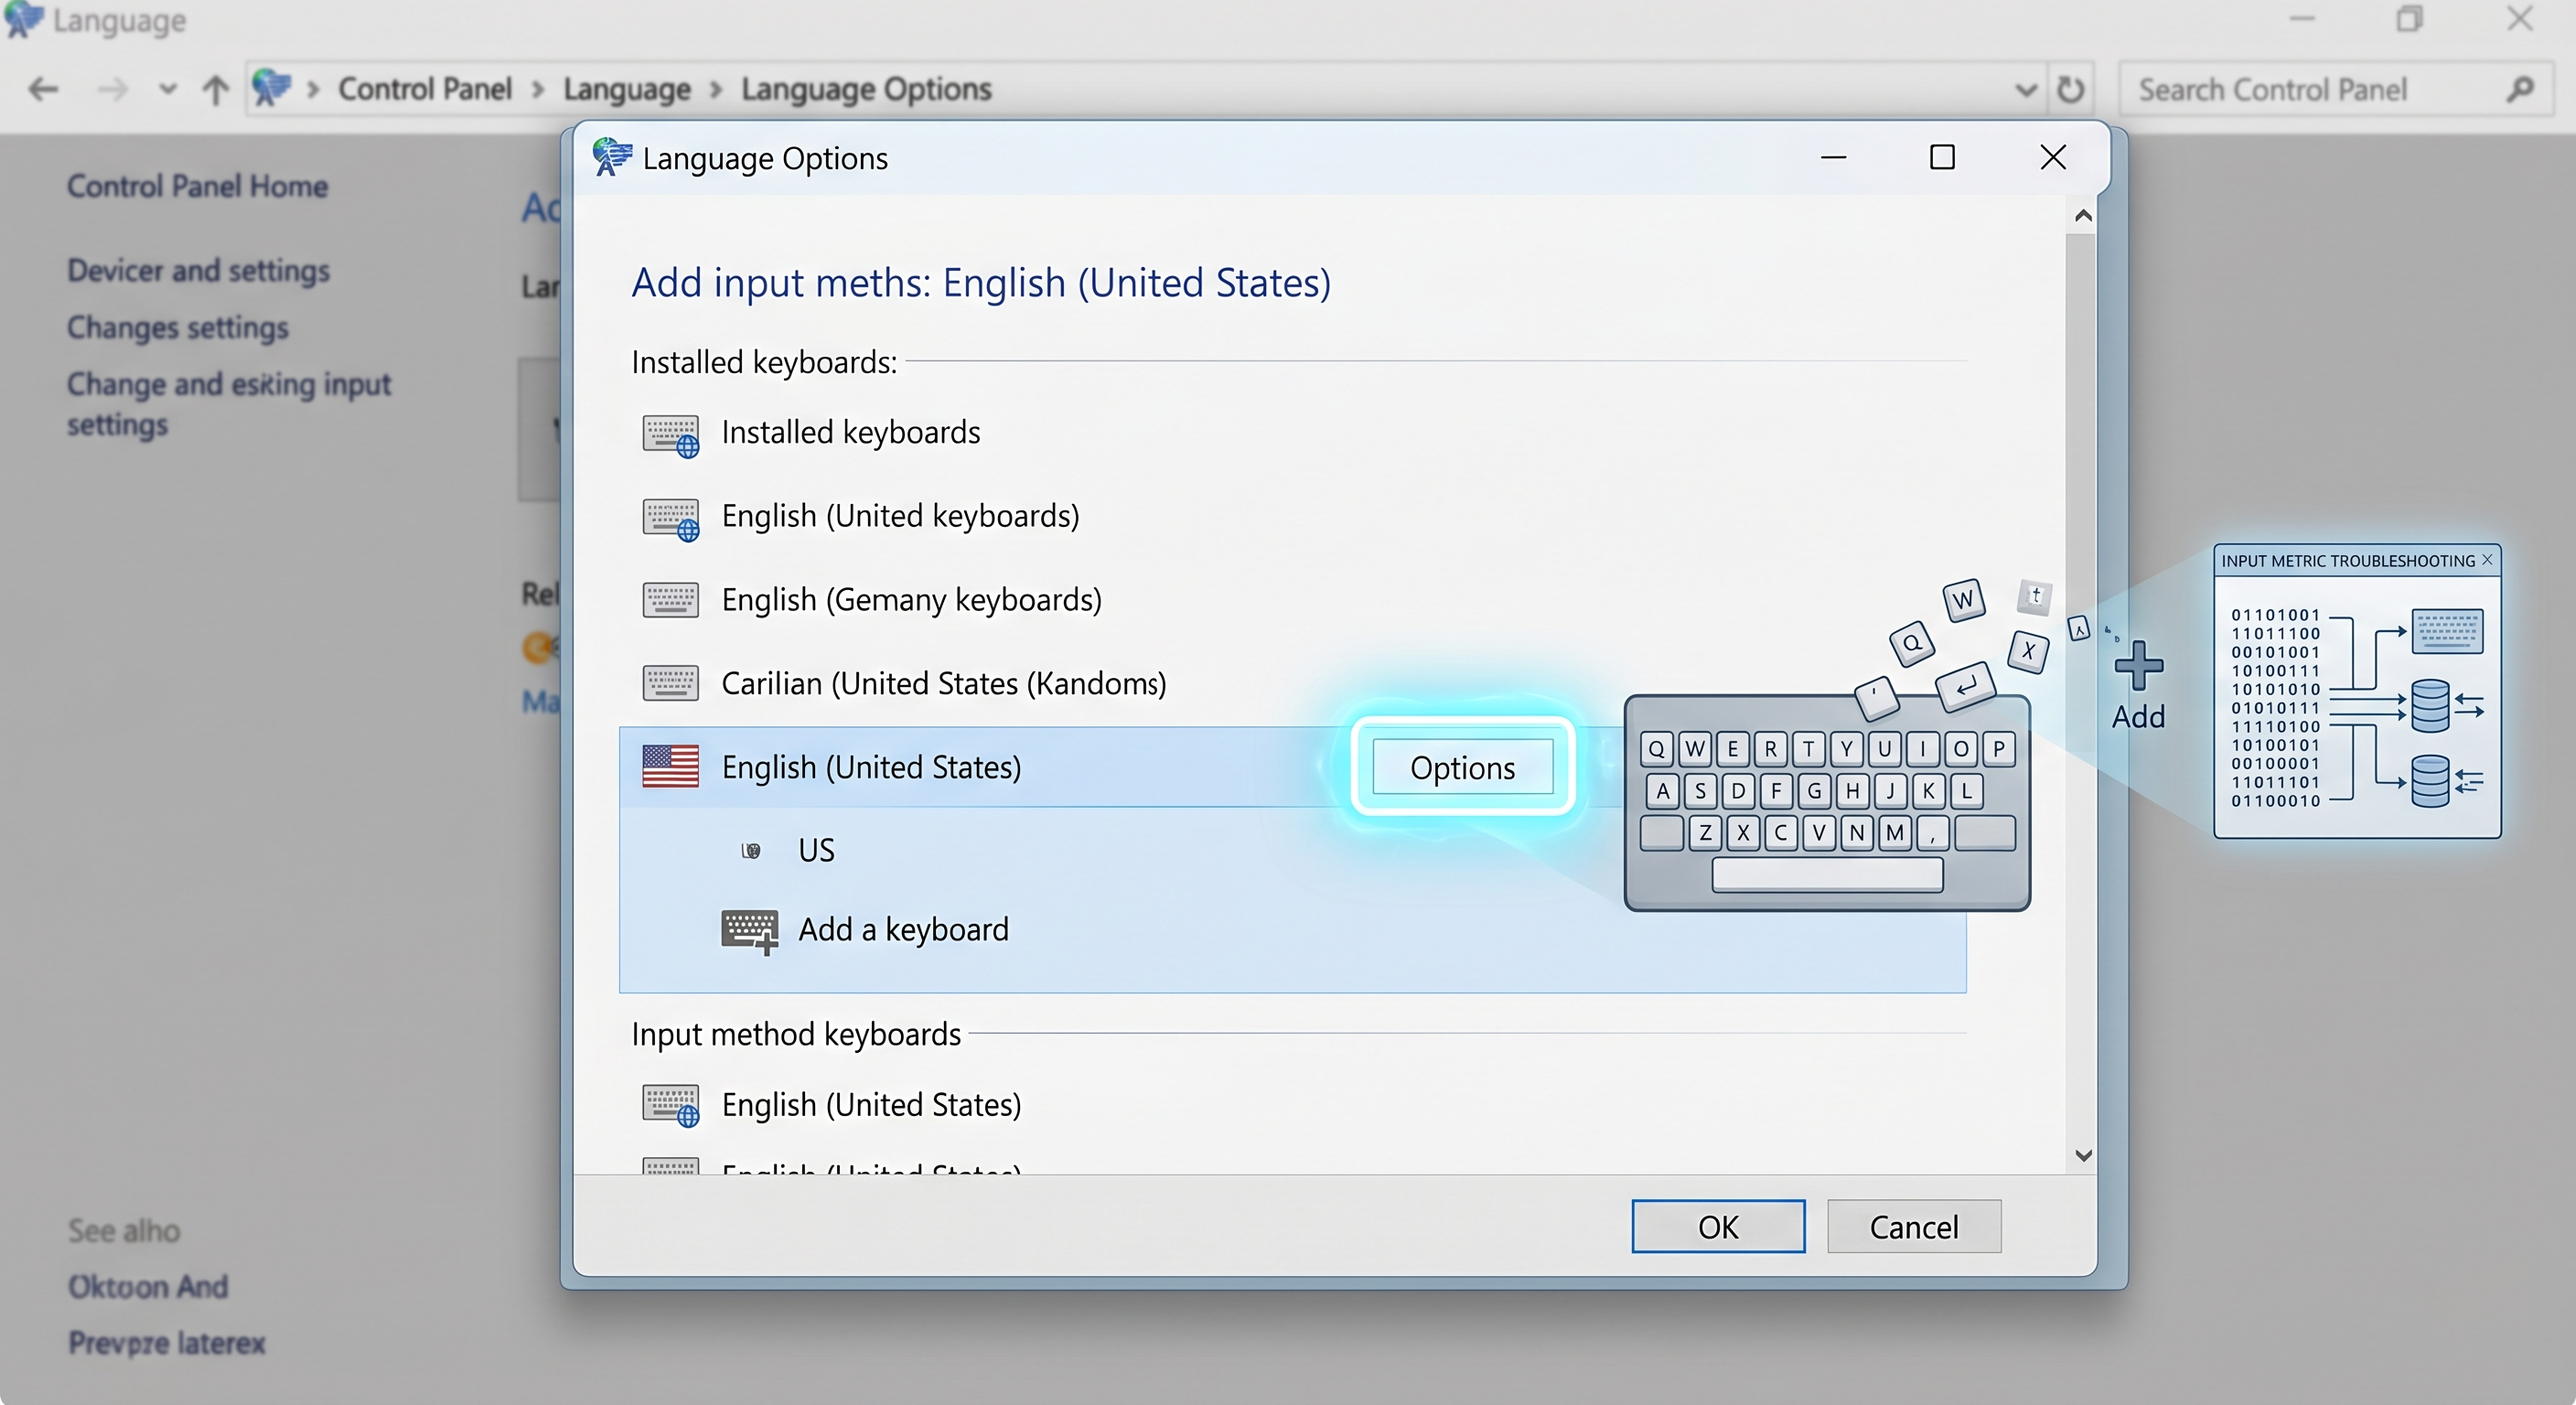Click the upper database icon in the troubleshooting panel

(2430, 706)
